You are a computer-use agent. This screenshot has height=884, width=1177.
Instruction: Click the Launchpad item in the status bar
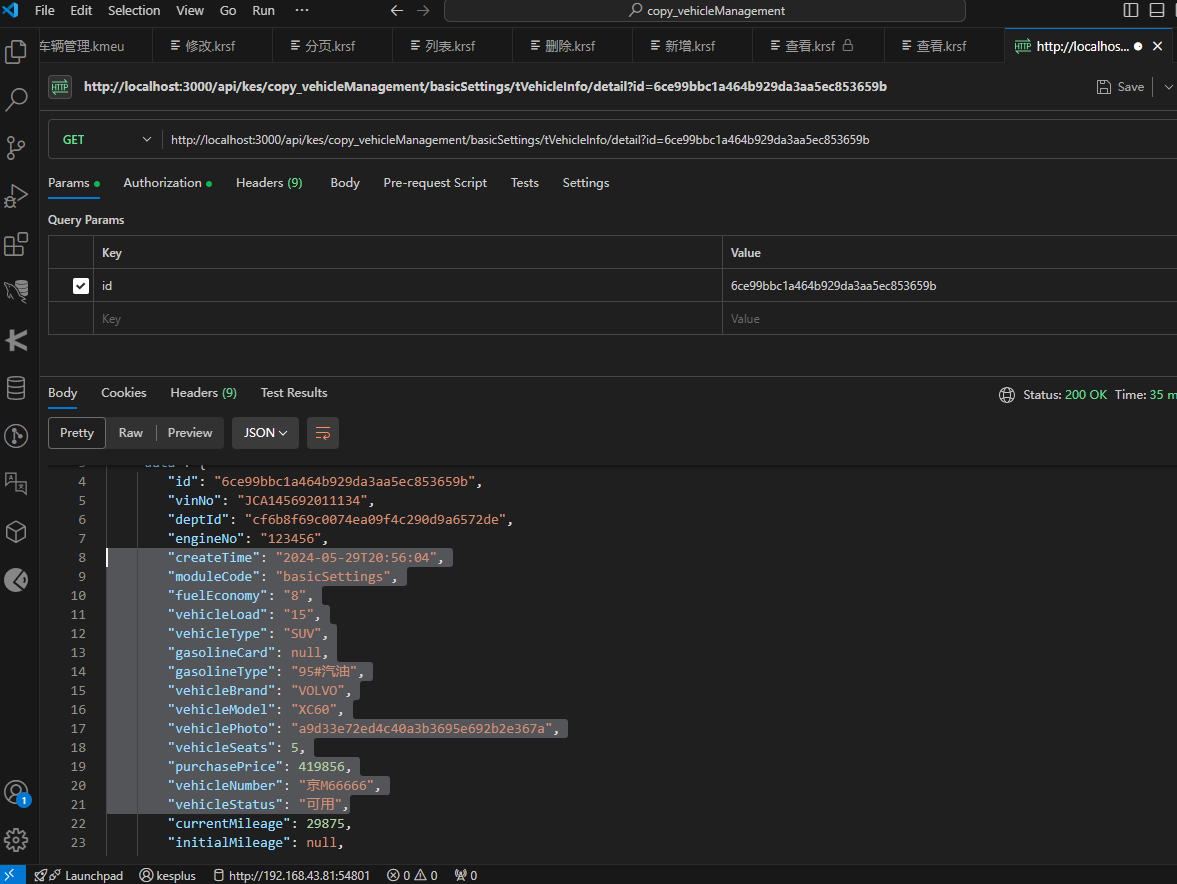point(88,875)
